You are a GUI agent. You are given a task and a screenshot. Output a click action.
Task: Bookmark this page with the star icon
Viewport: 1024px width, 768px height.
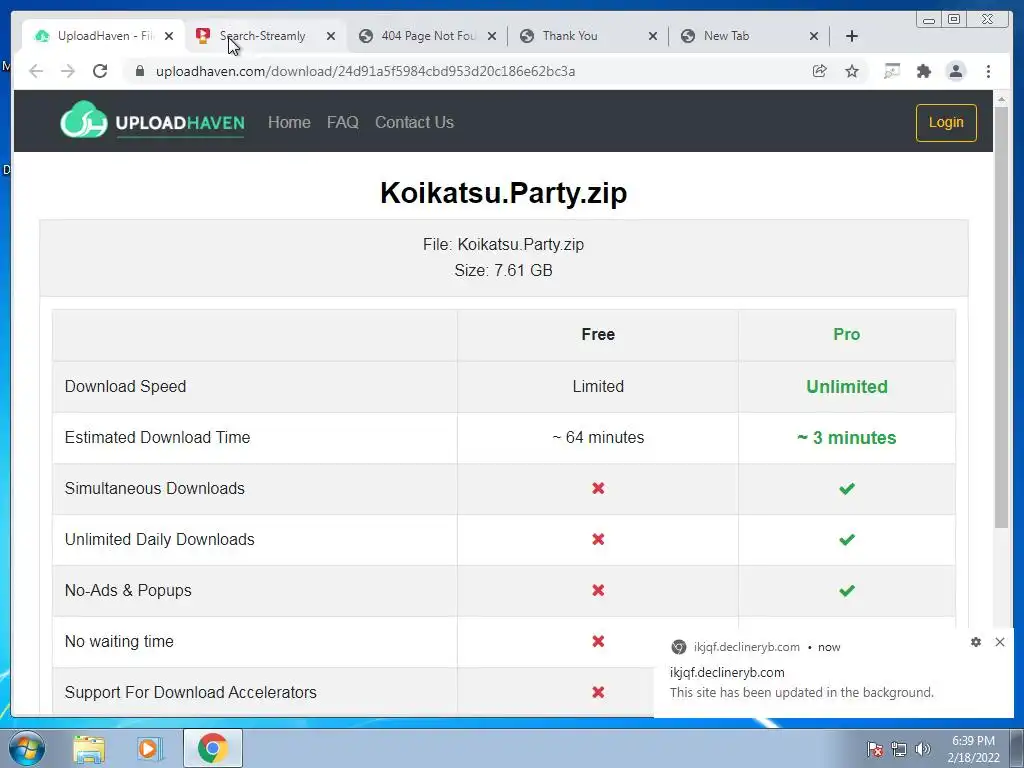pyautogui.click(x=852, y=71)
